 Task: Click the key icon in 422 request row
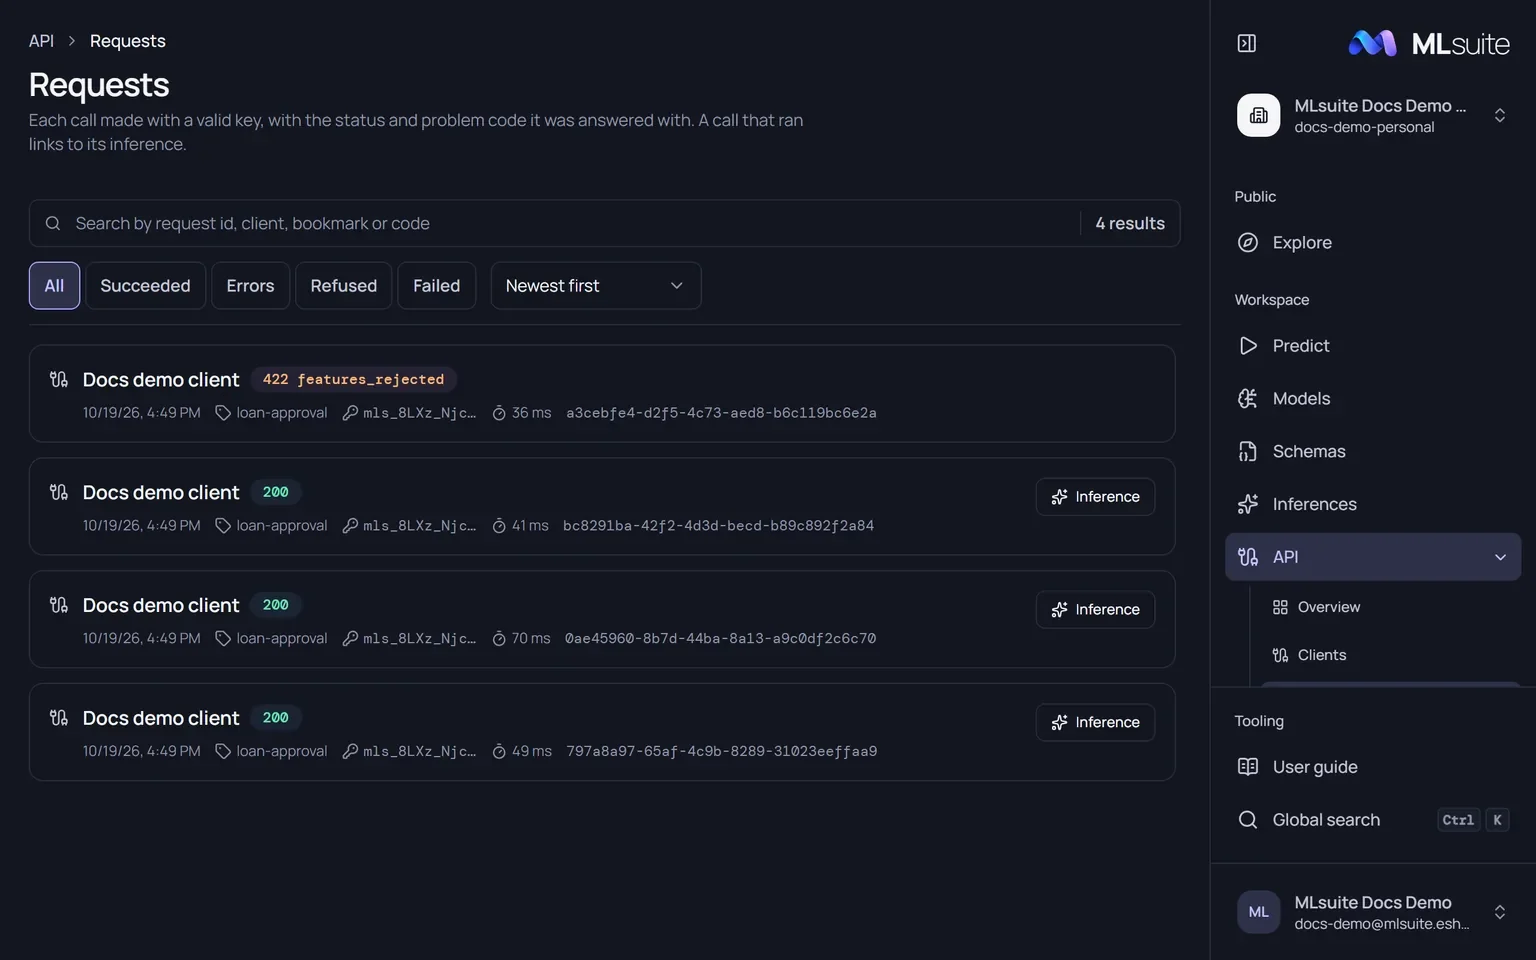click(x=350, y=413)
